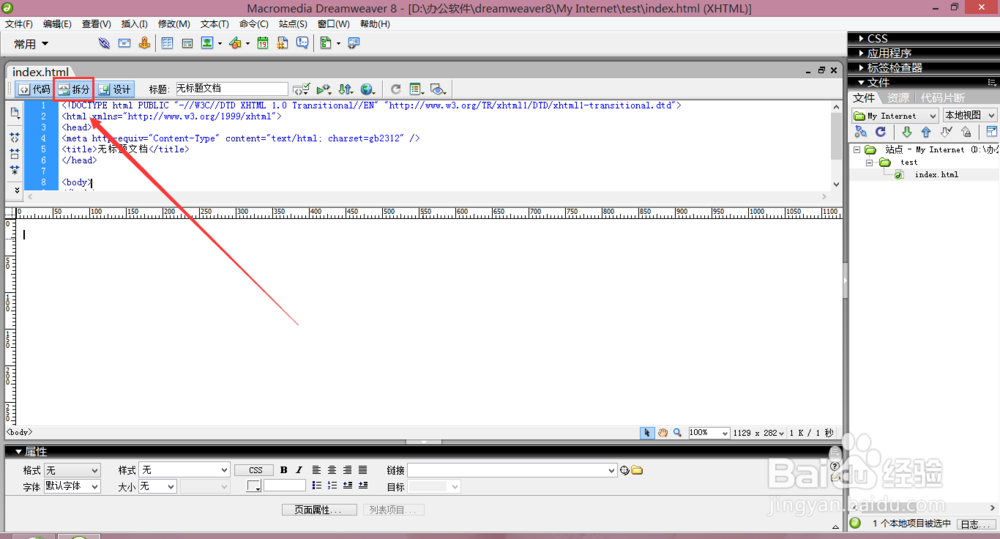Insert a Table from toolbar
The image size is (1000, 539).
(167, 43)
